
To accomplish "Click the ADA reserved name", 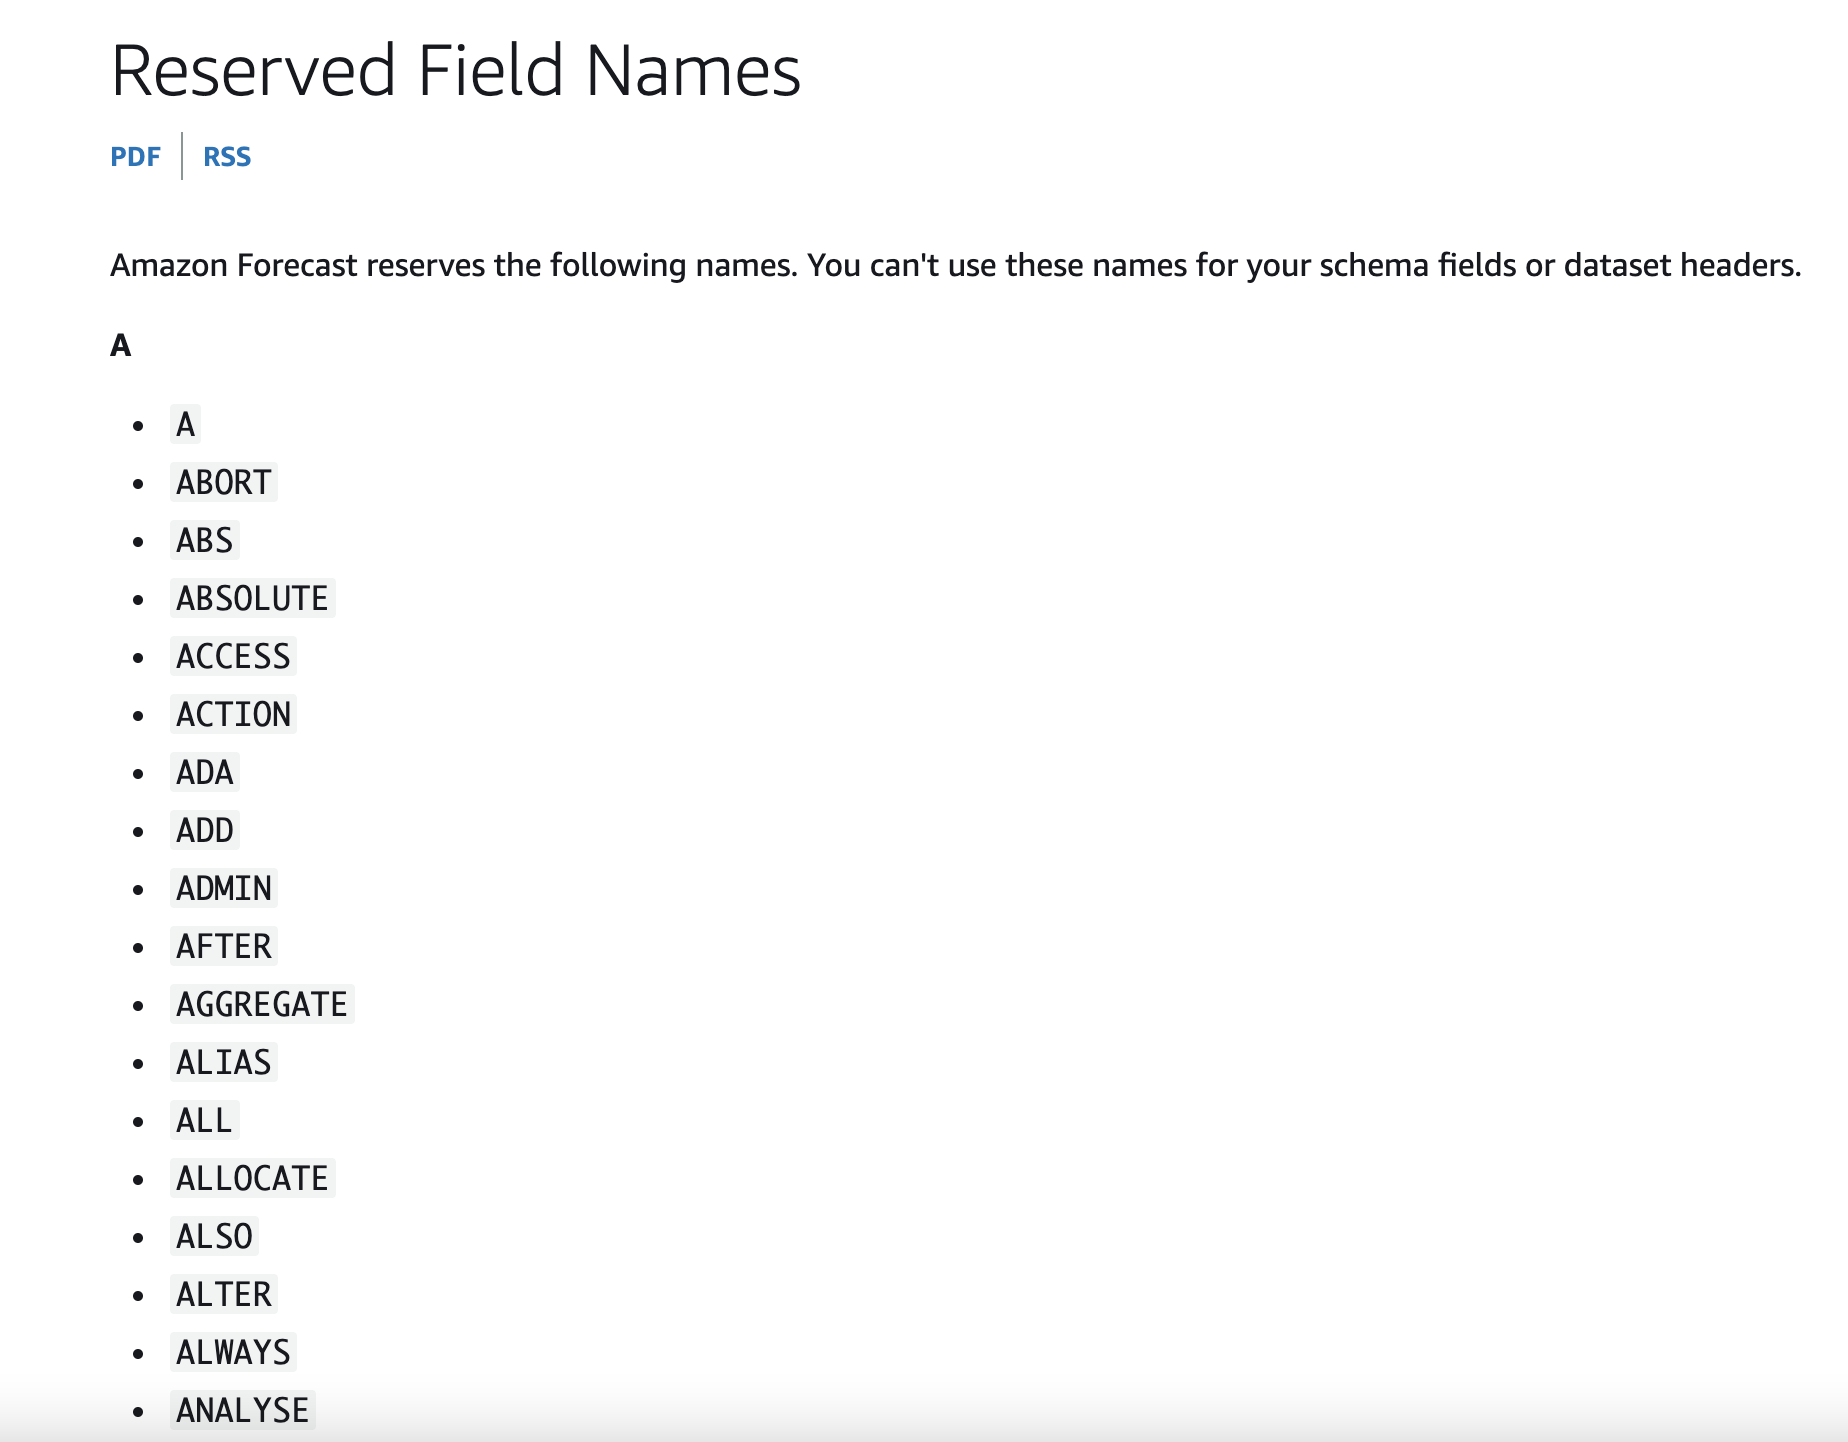I will pyautogui.click(x=204, y=773).
